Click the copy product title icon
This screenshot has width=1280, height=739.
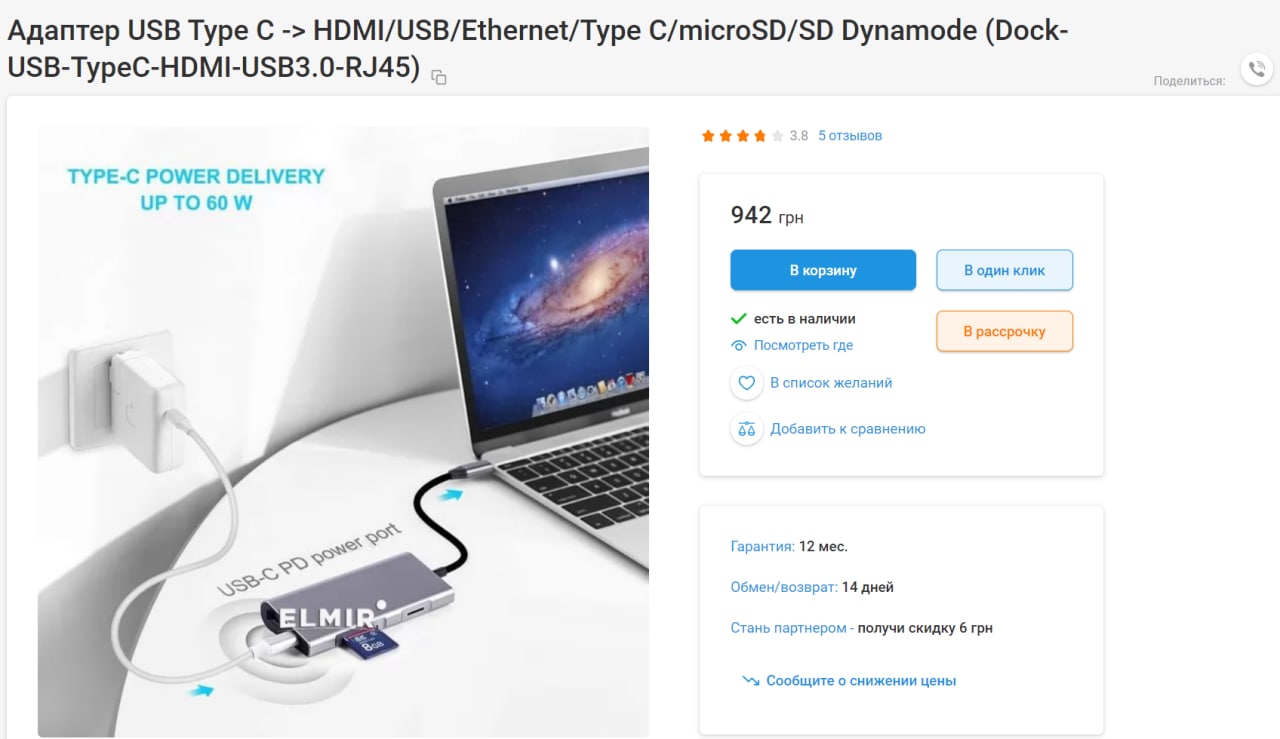tap(438, 77)
